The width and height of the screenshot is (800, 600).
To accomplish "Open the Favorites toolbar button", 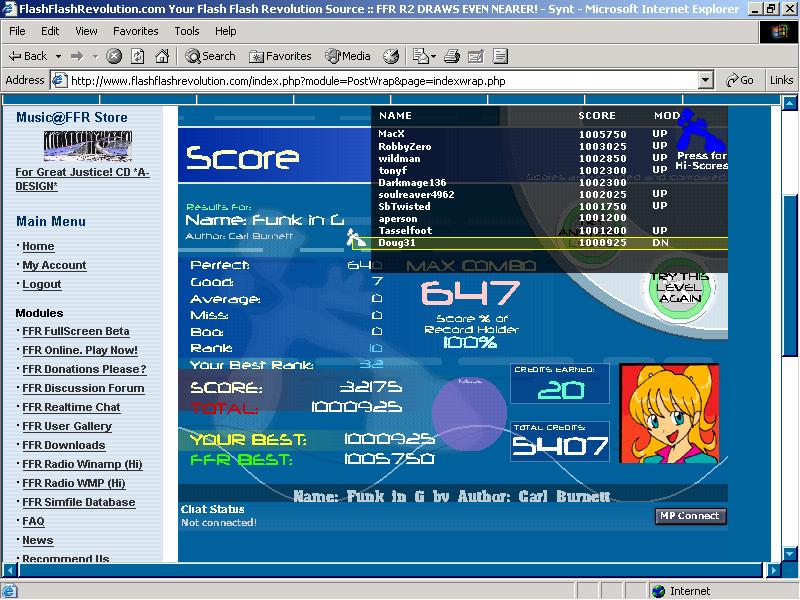I will pos(280,56).
